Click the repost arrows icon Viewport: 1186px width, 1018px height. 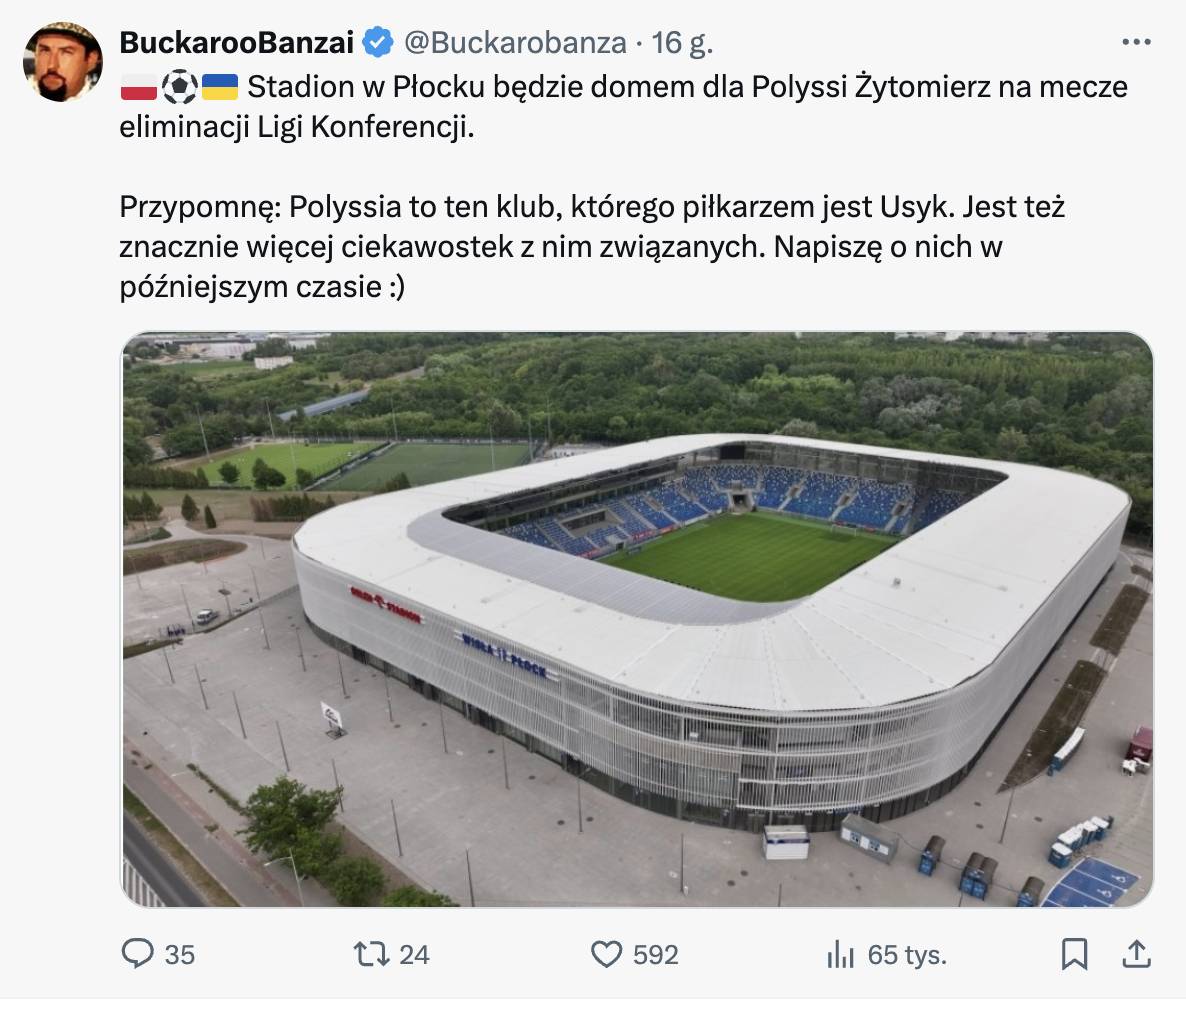click(372, 954)
